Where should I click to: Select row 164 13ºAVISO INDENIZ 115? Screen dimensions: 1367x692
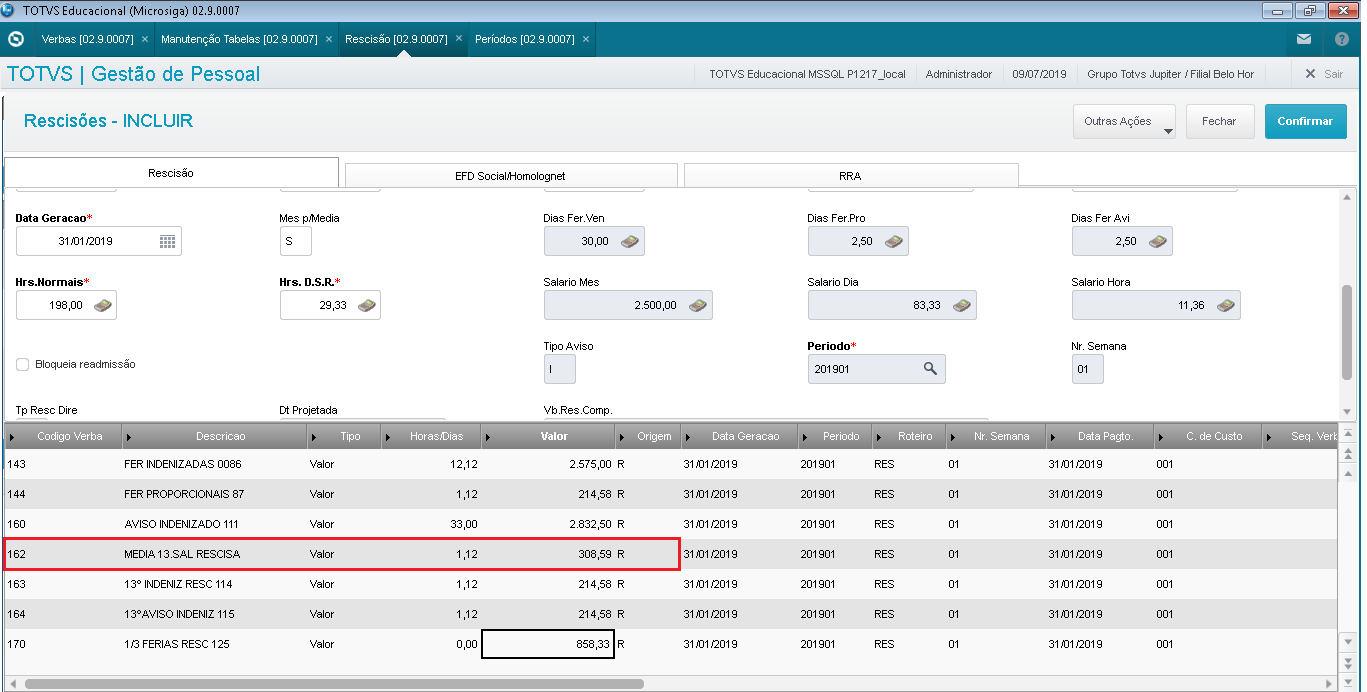(671, 614)
